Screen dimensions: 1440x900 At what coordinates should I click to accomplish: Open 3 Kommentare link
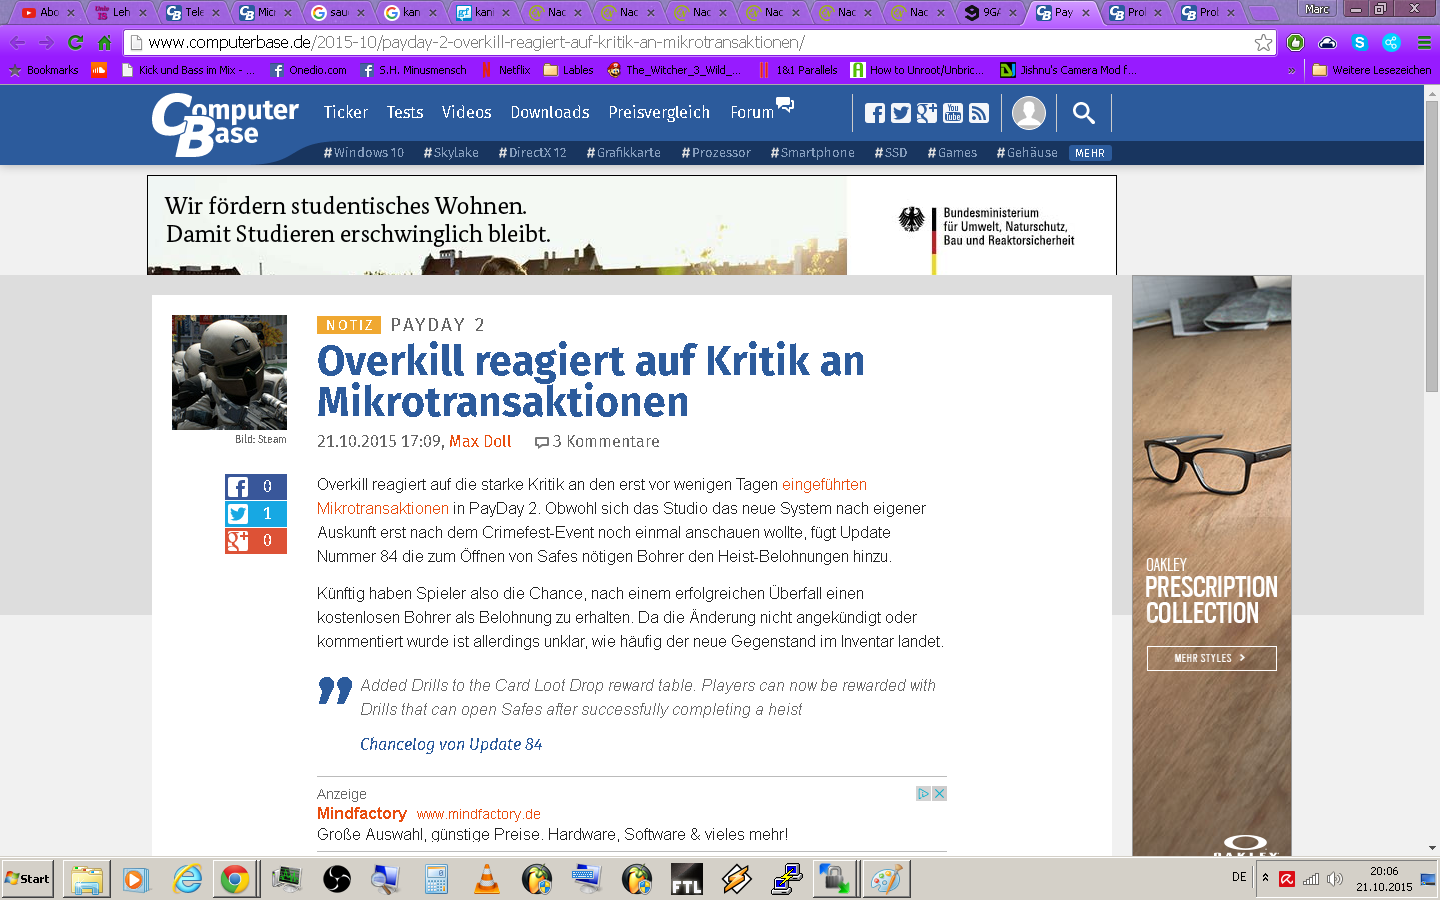(x=597, y=441)
